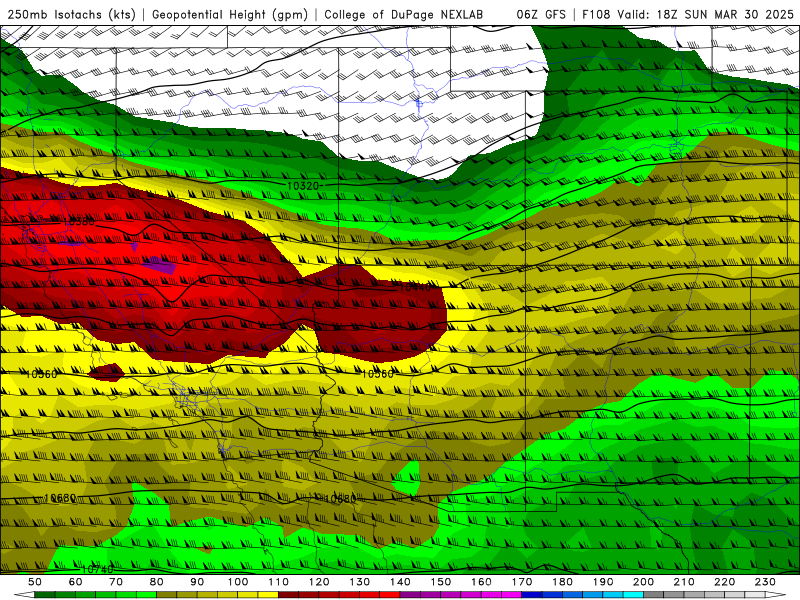Click colorbar tick label 170
Screen dimensions: 800x600
521,582
